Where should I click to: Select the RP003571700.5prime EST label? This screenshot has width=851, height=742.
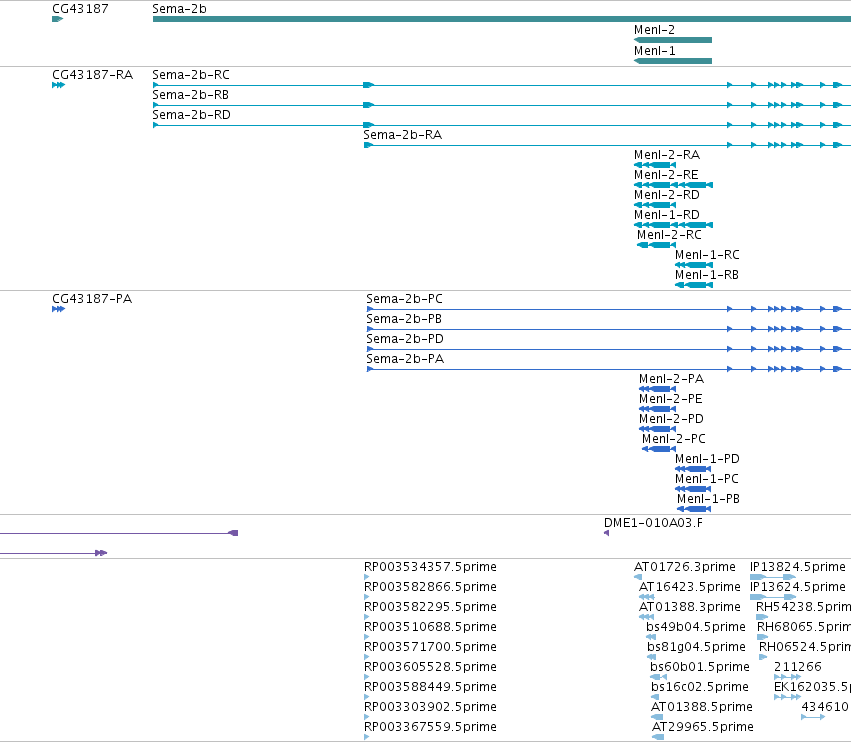click(430, 648)
